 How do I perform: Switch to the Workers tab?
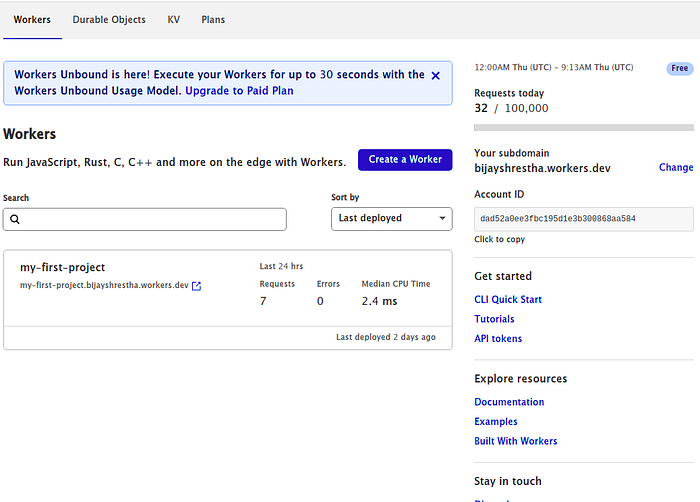point(32,20)
